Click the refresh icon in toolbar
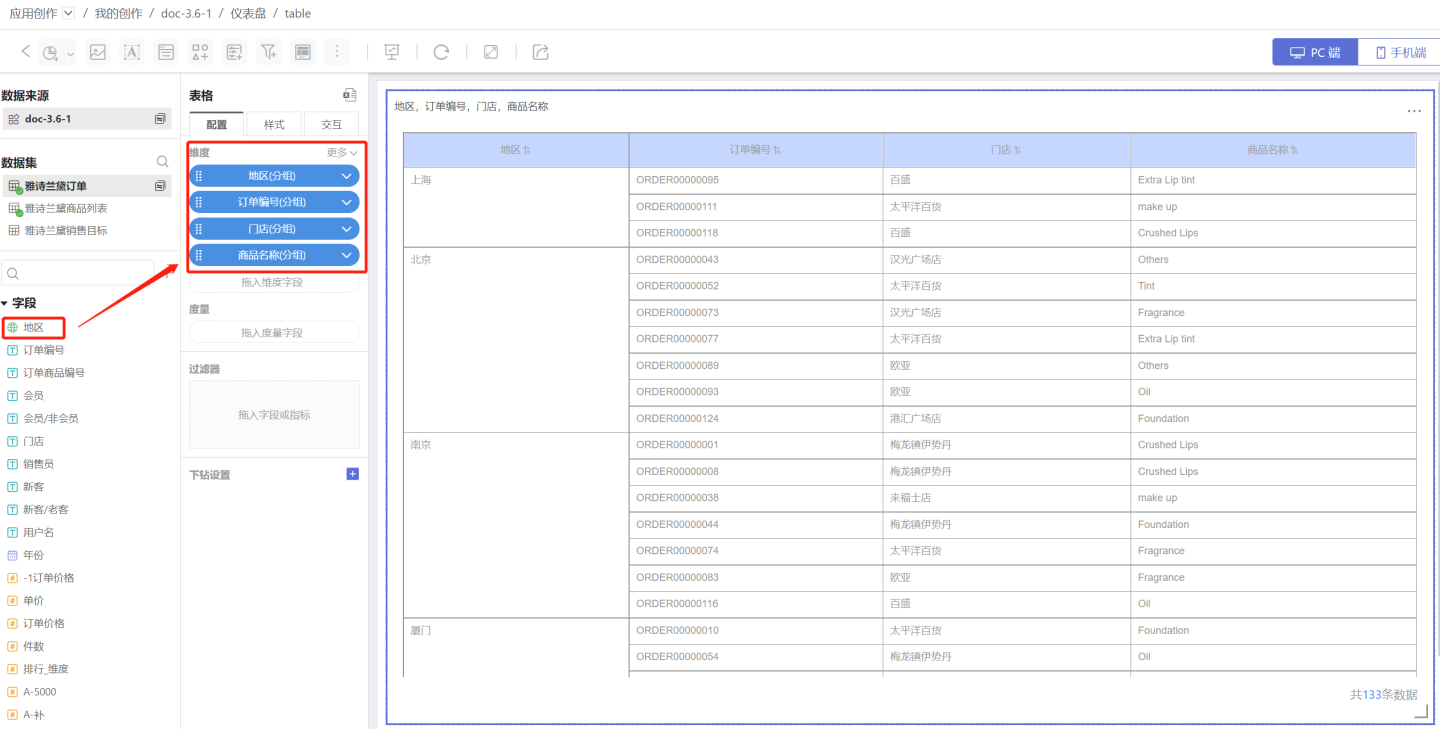 point(441,52)
